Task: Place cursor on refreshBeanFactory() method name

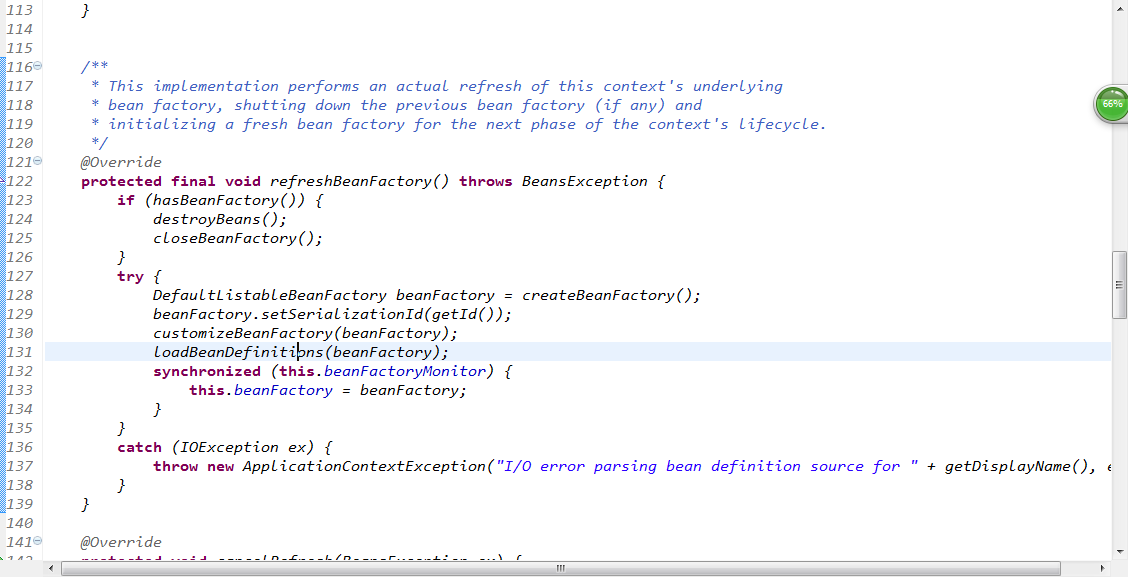Action: tap(360, 181)
